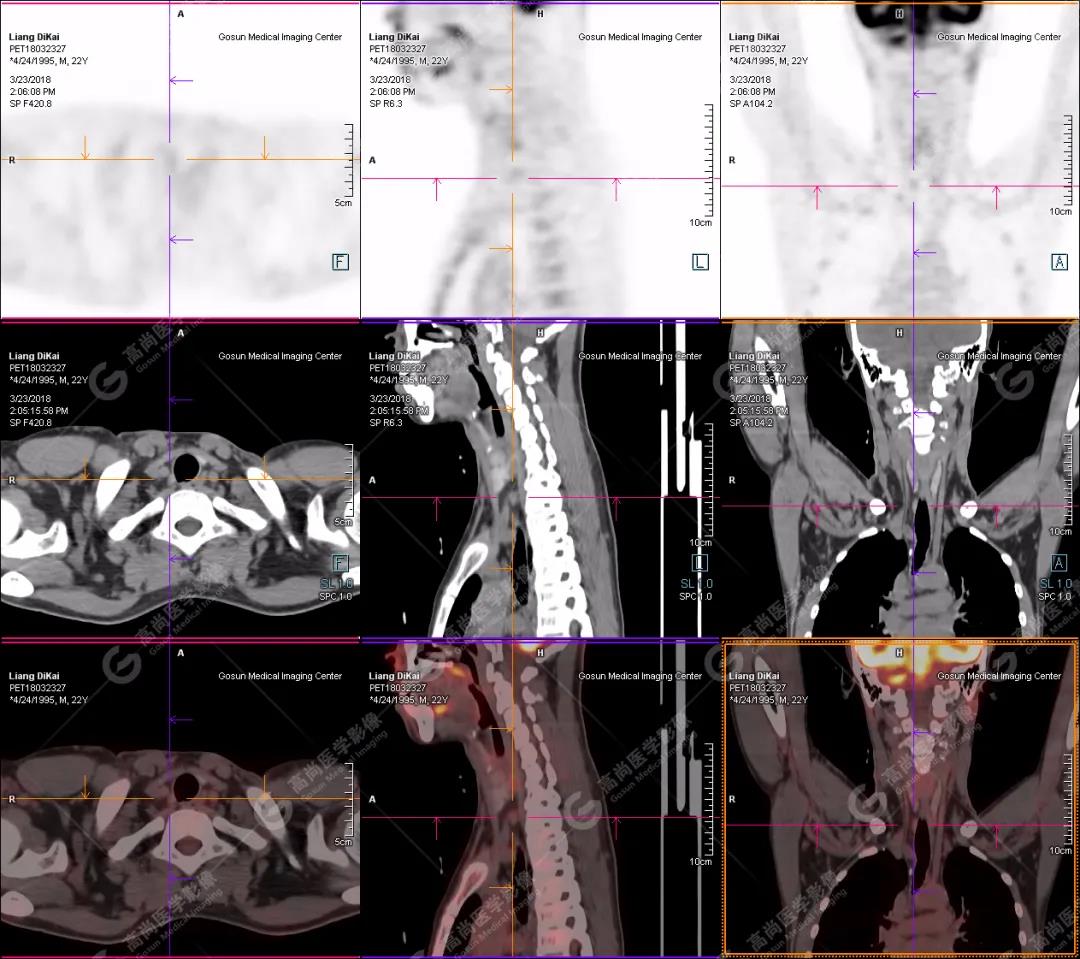
Task: Select the L orientation cube in sagittal CT view
Action: point(700,564)
